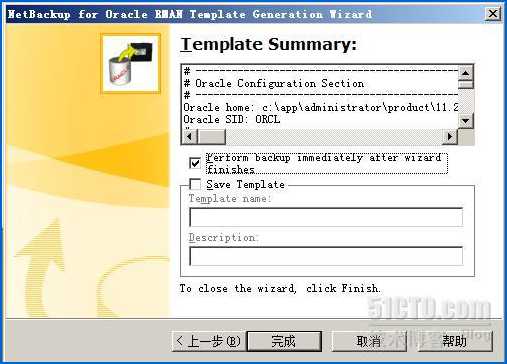Click the Template name input field

point(326,217)
